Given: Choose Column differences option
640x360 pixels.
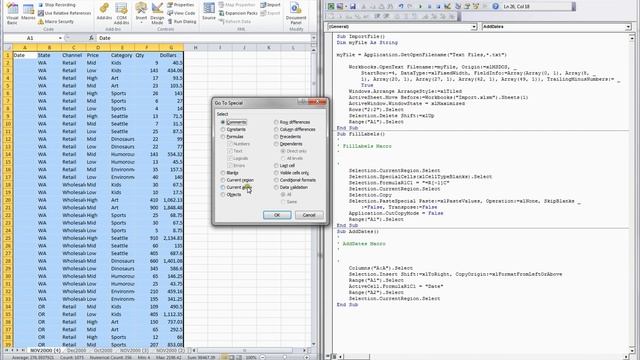Looking at the screenshot, I should click(x=295, y=129).
